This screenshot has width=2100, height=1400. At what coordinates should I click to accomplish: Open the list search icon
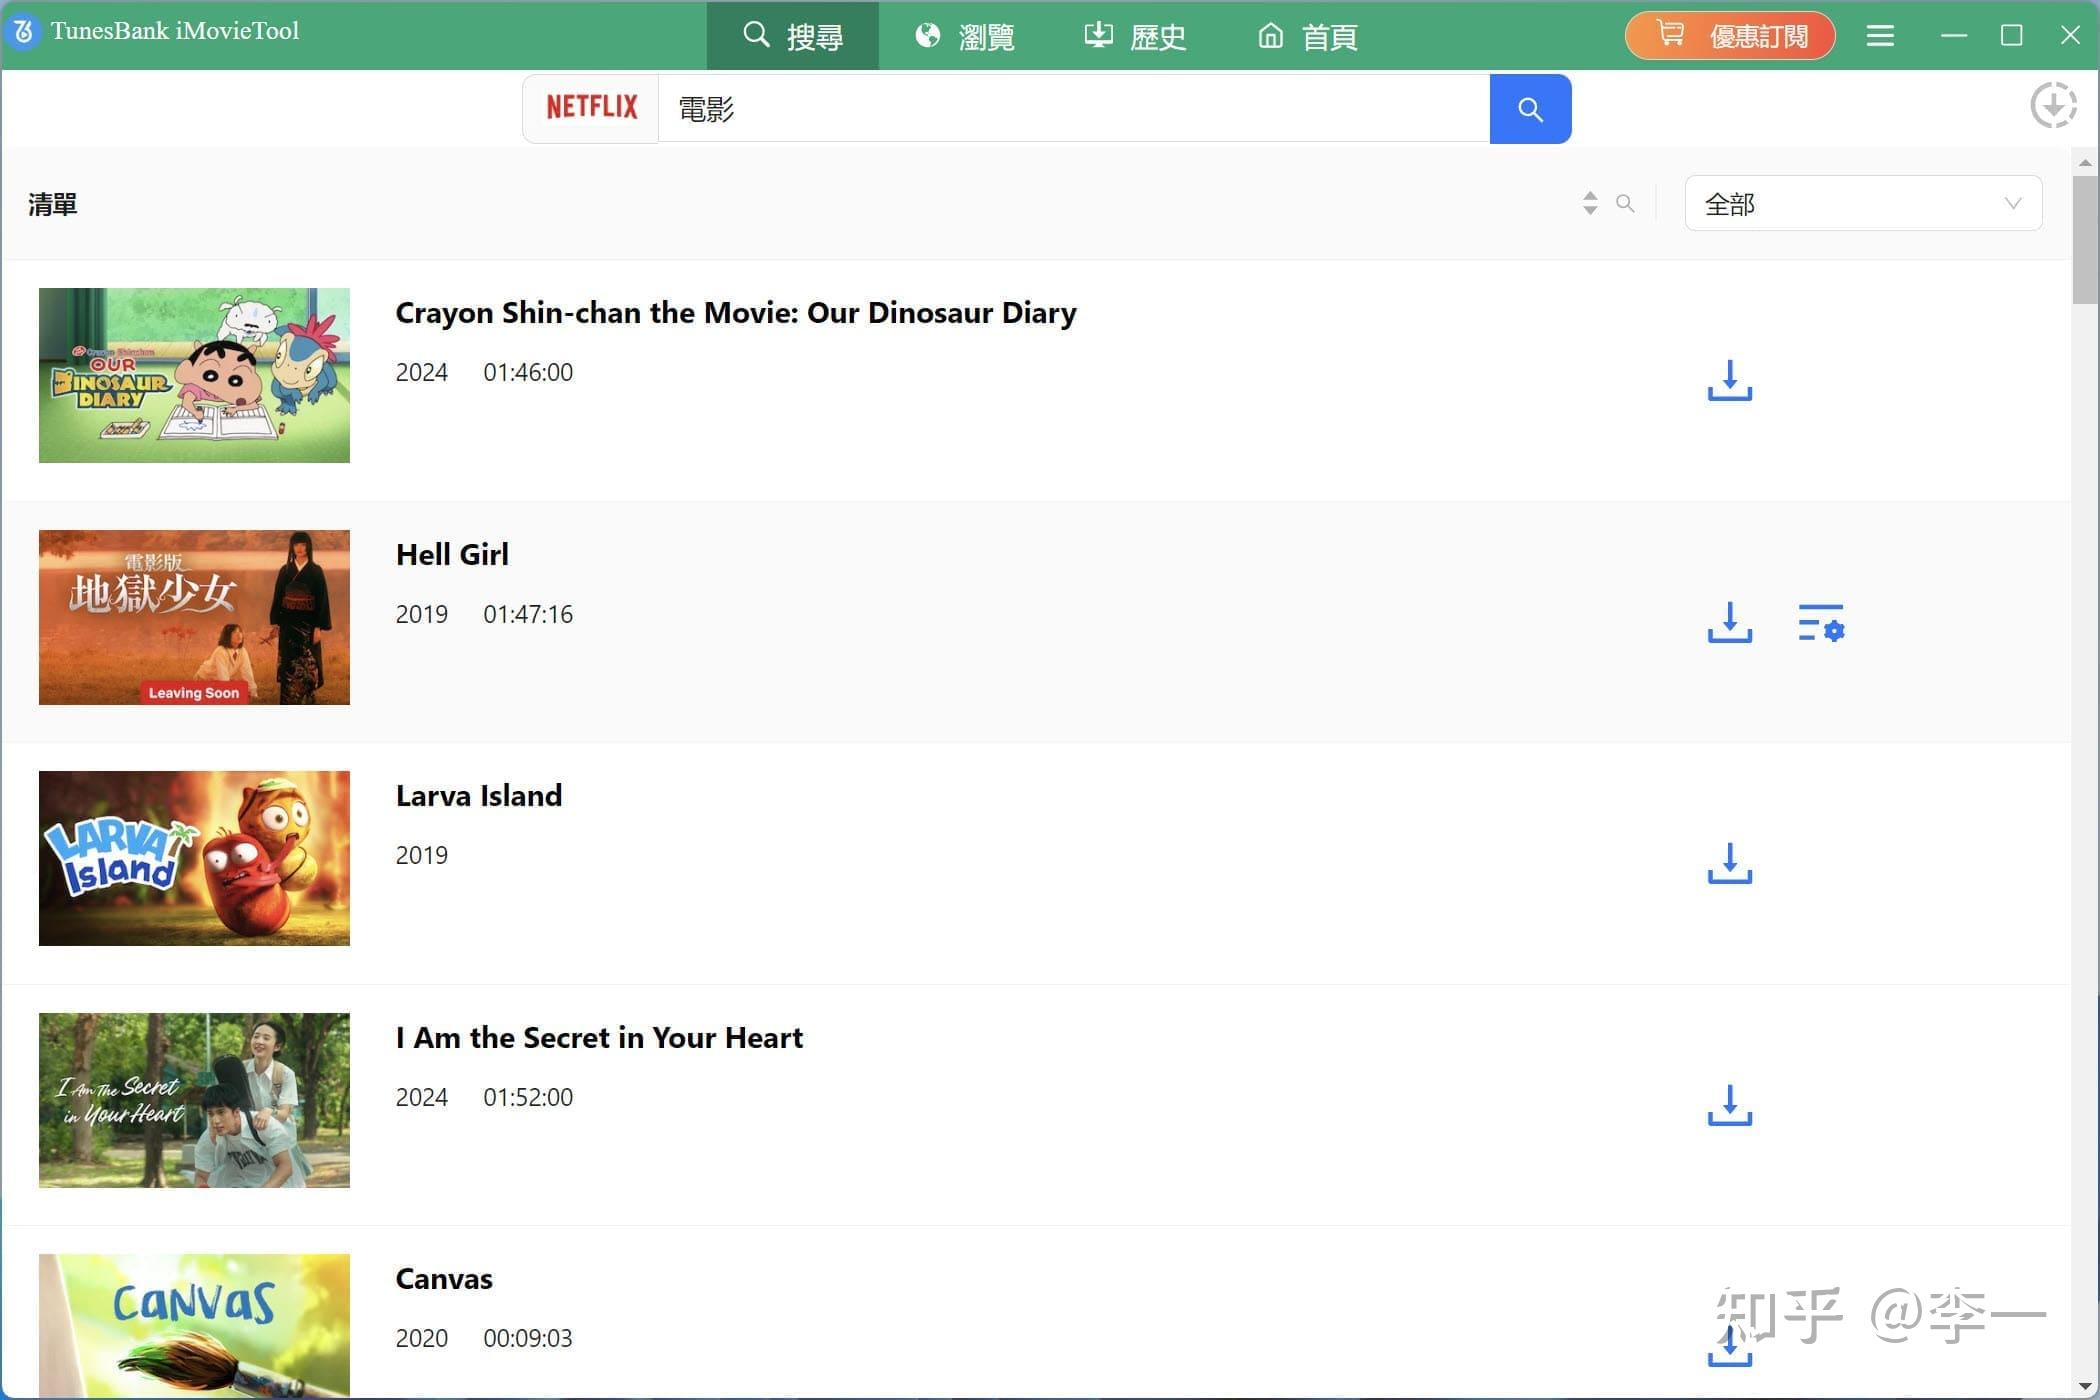click(x=1625, y=203)
